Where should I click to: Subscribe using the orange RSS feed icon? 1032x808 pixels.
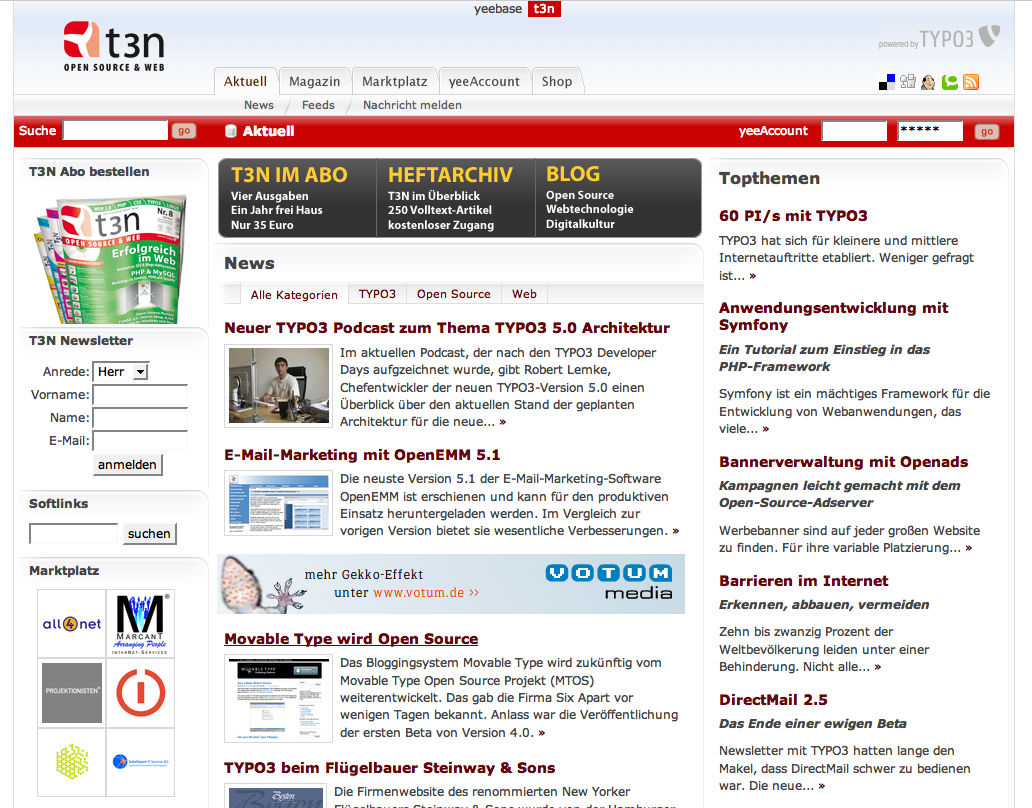point(969,81)
